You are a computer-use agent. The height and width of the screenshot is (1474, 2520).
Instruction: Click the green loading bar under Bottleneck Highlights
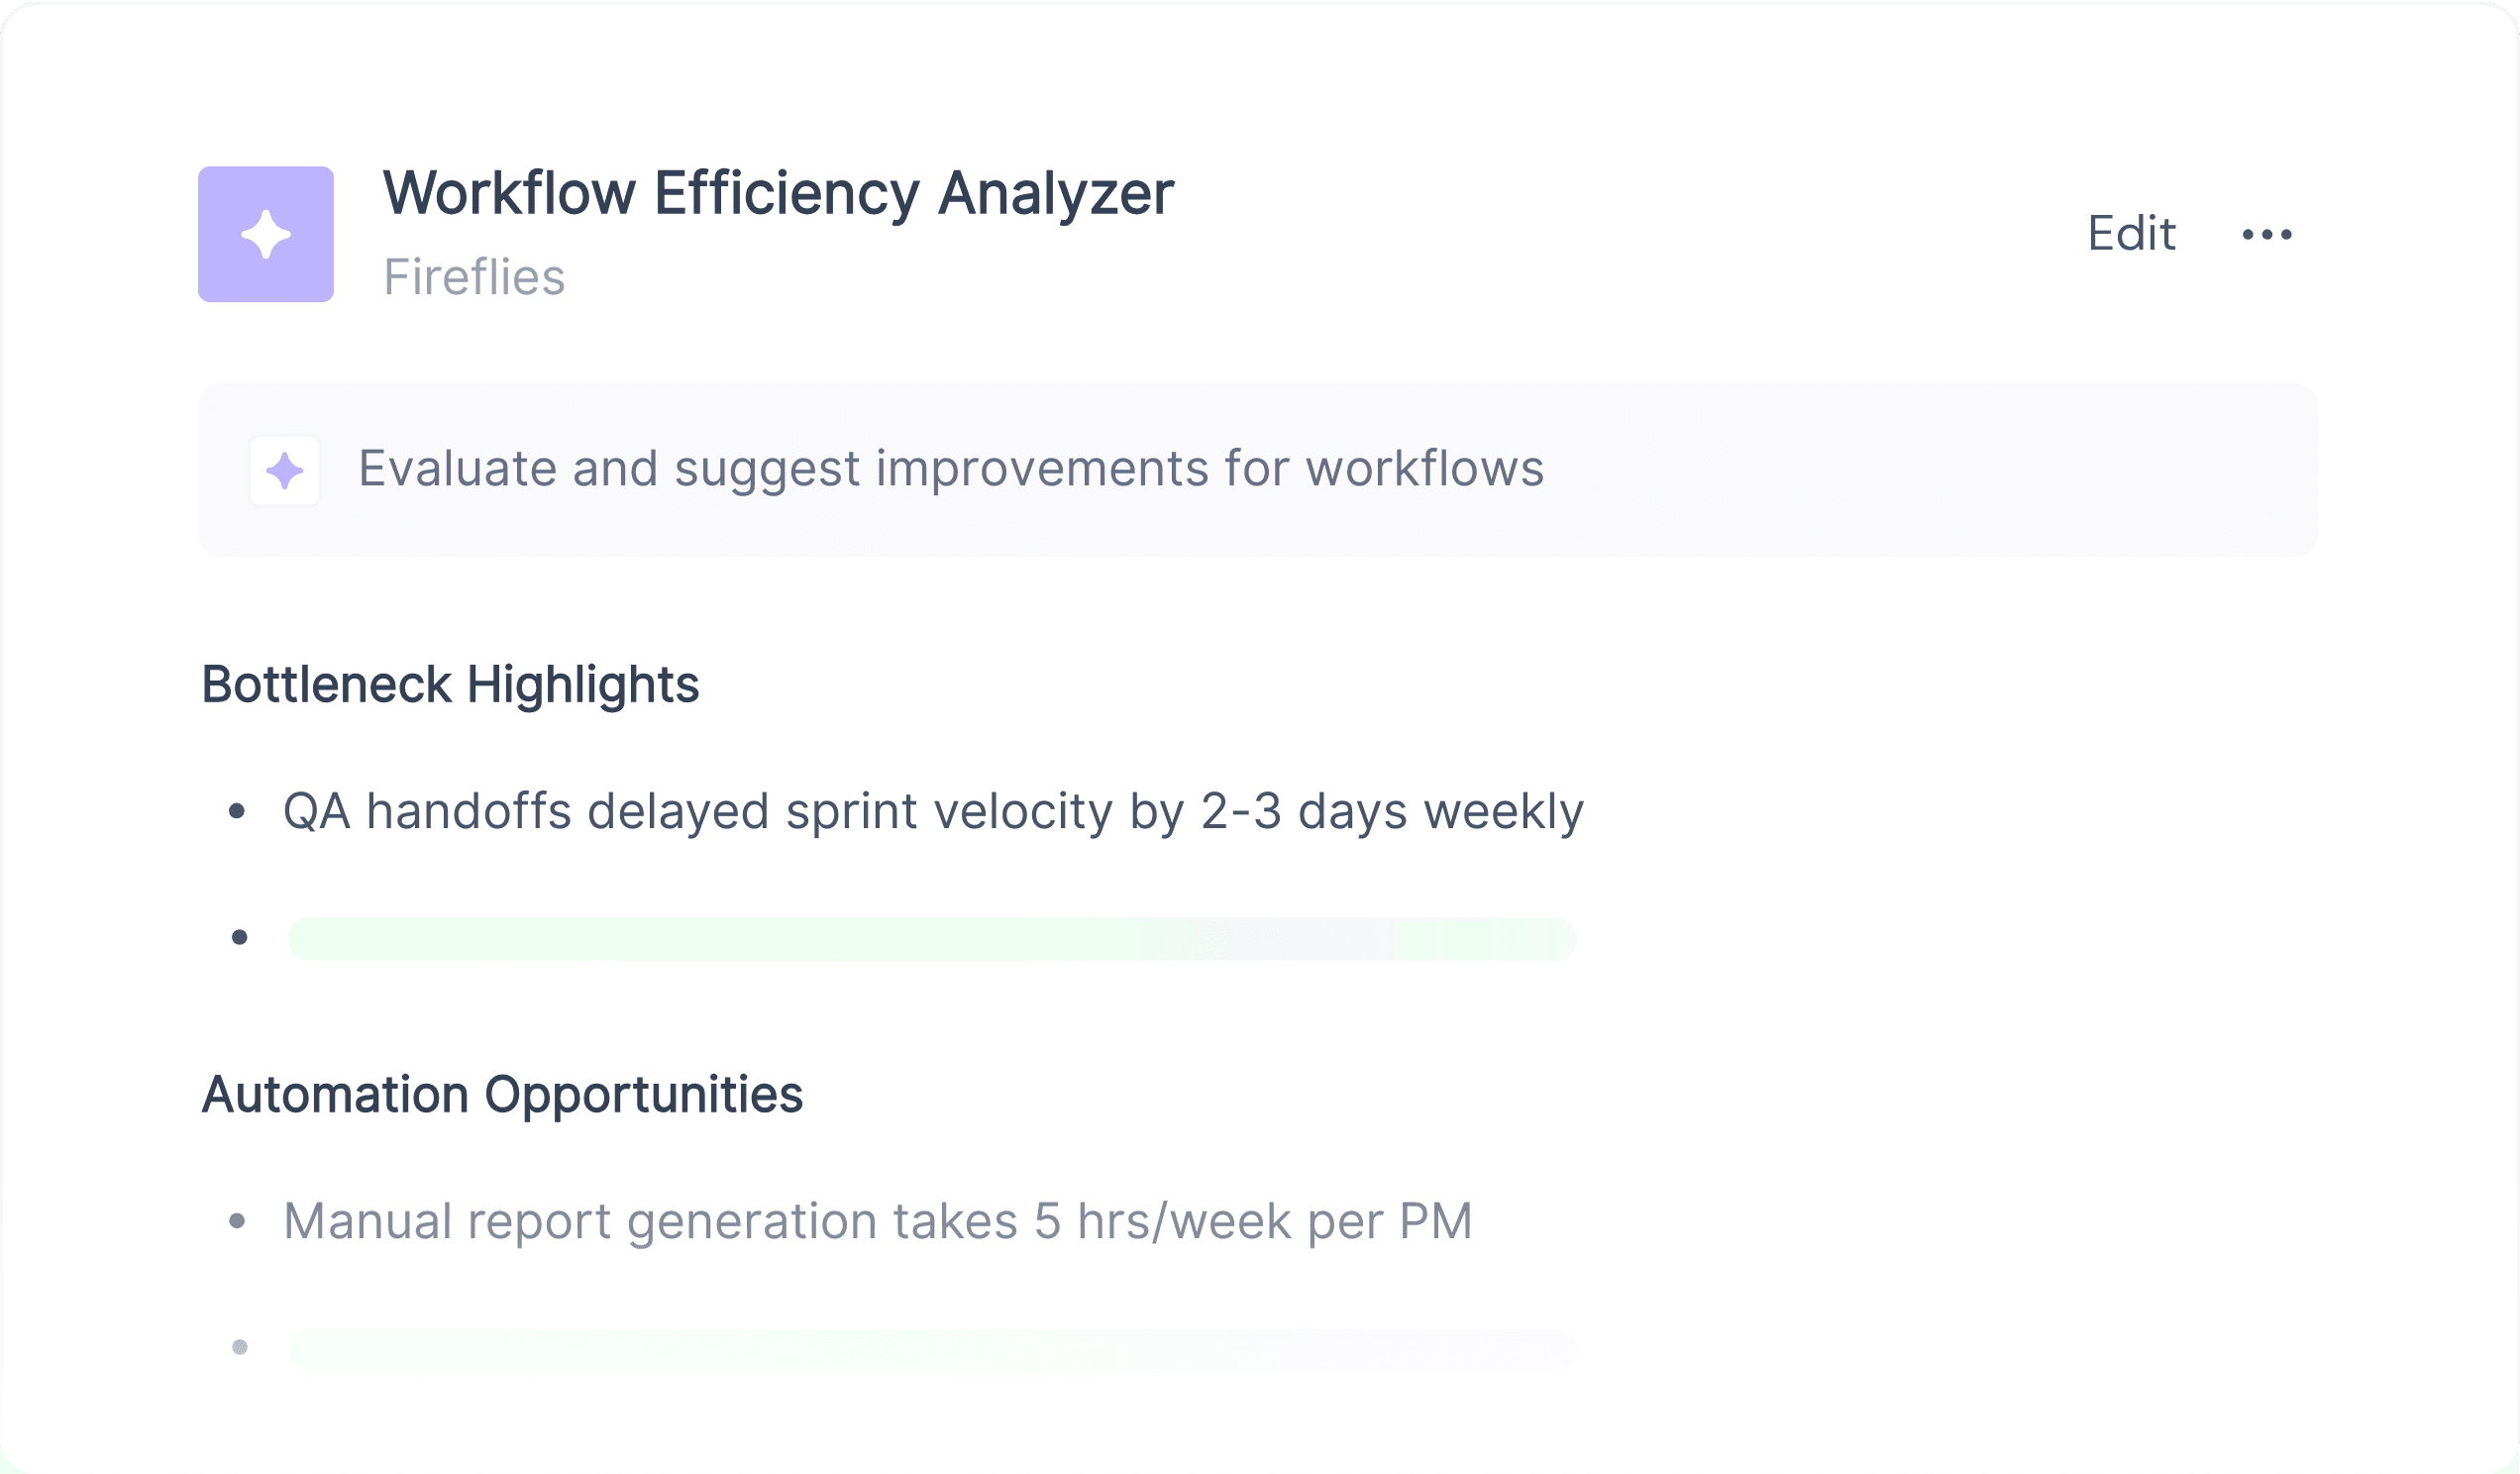932,938
